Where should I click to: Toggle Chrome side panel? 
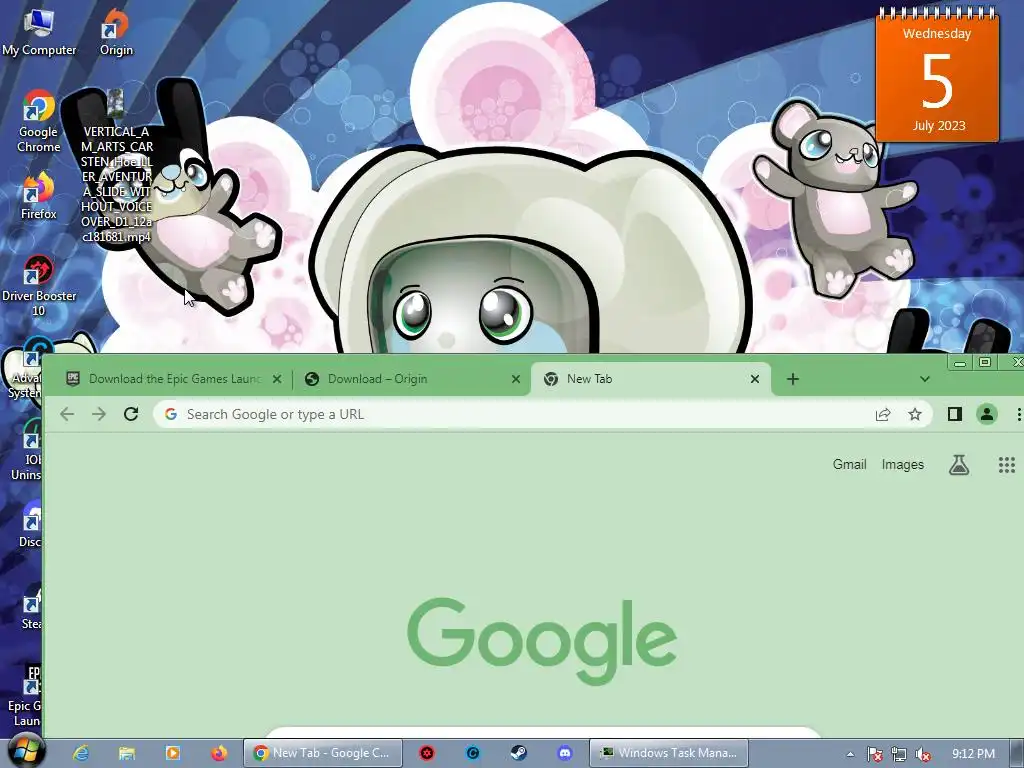coord(955,414)
